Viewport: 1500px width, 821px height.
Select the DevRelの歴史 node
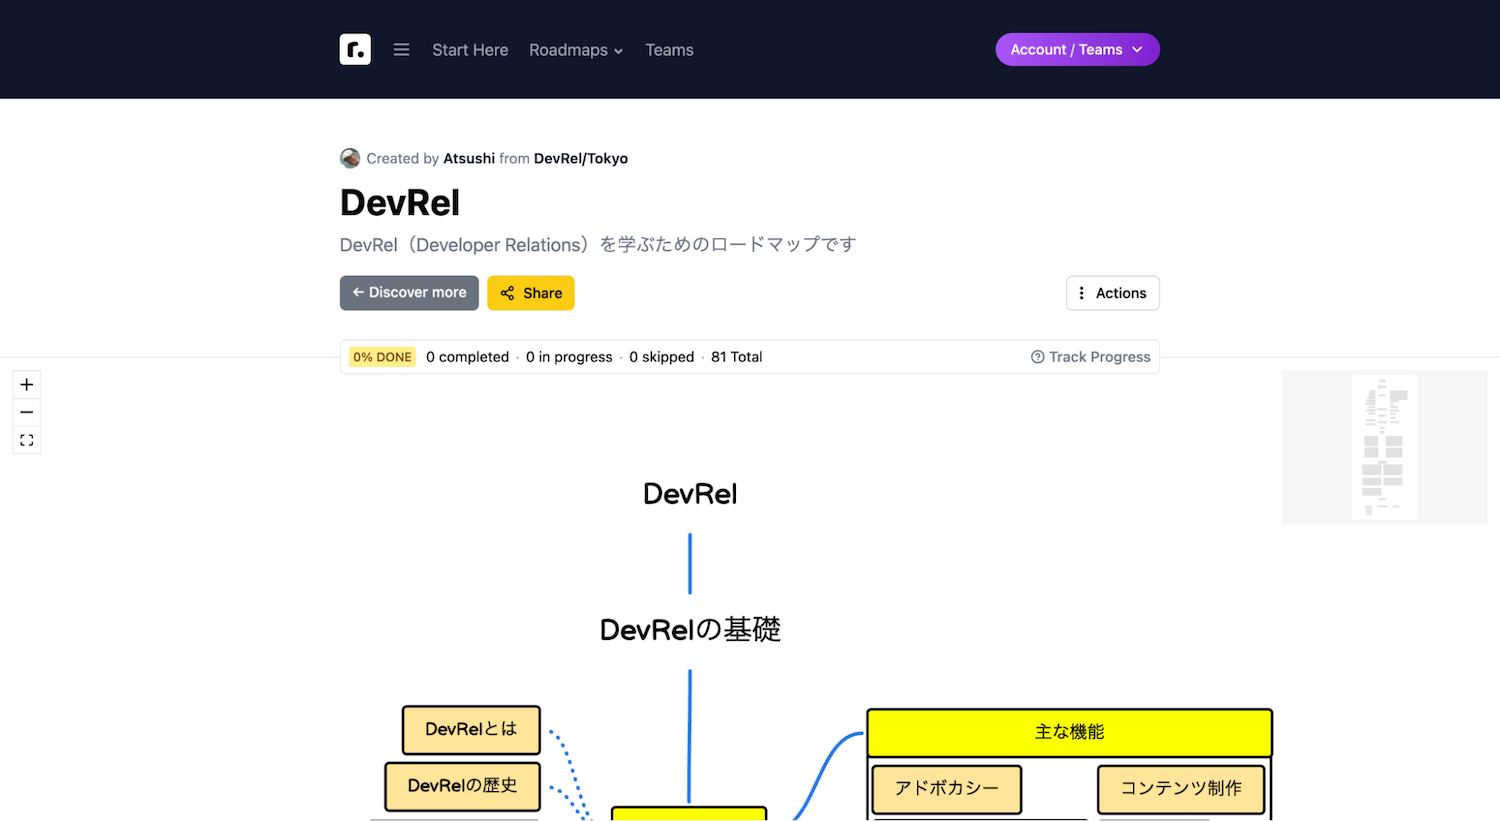tap(462, 787)
